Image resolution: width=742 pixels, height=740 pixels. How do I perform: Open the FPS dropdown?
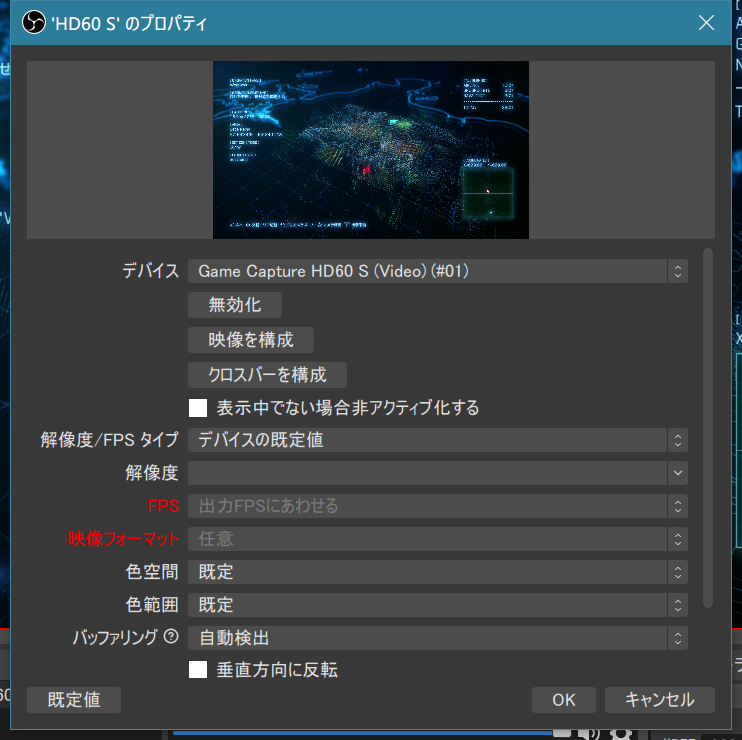438,506
